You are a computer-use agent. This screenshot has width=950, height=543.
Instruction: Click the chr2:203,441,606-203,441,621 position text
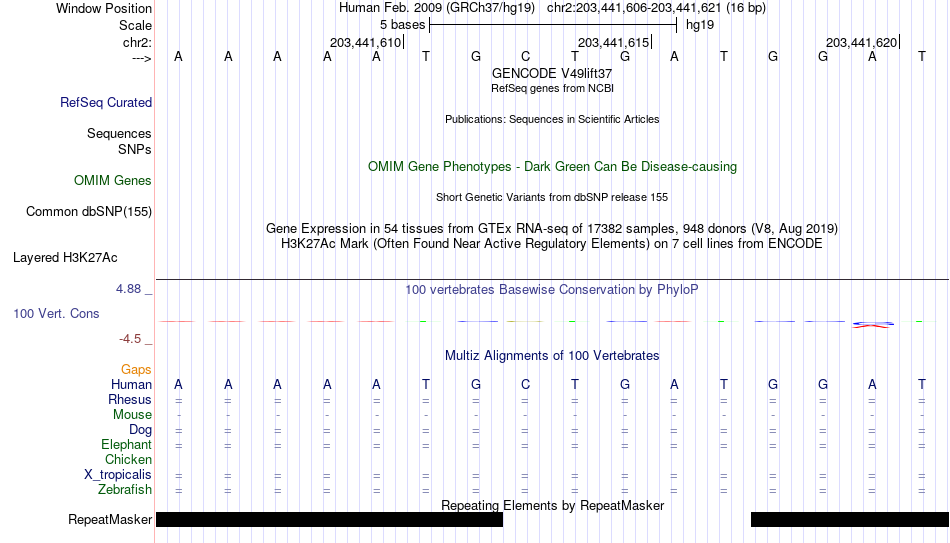click(x=634, y=8)
